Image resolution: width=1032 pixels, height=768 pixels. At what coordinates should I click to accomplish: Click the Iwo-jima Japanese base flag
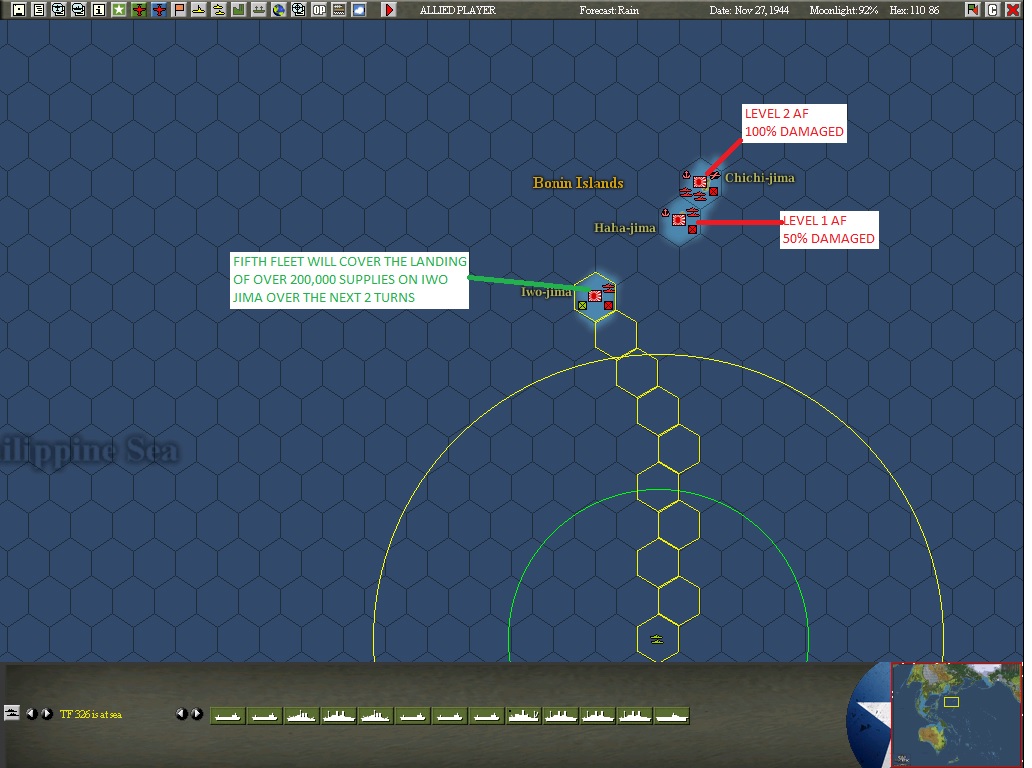[x=595, y=296]
